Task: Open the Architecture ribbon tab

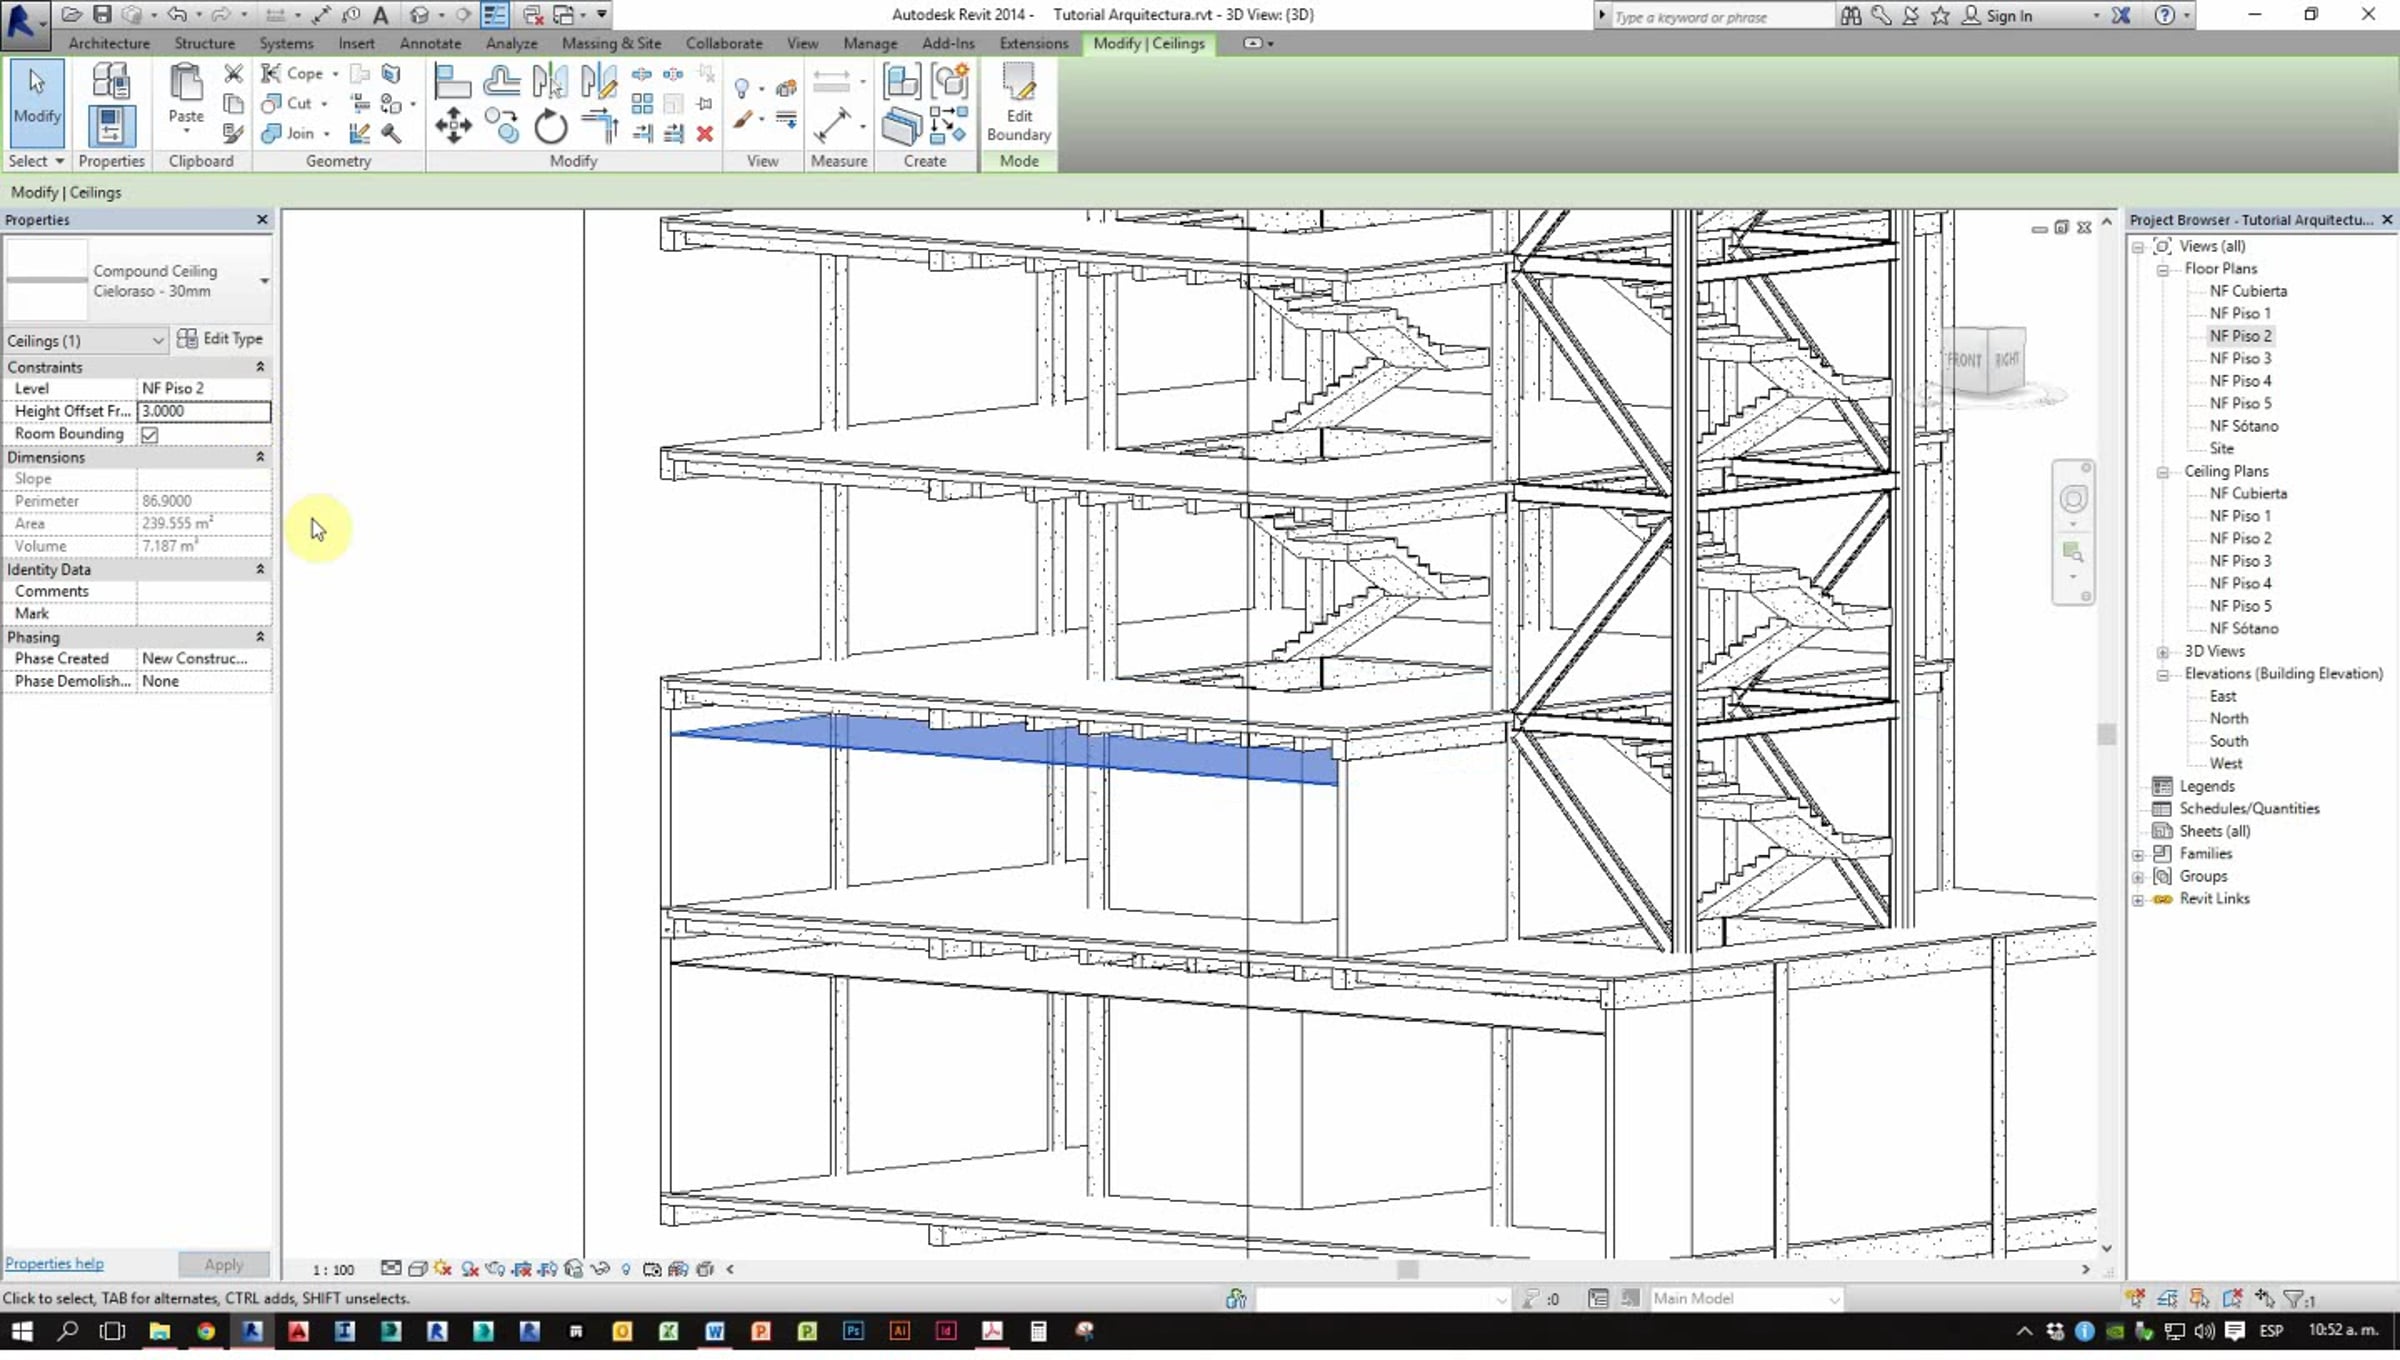Action: (109, 43)
